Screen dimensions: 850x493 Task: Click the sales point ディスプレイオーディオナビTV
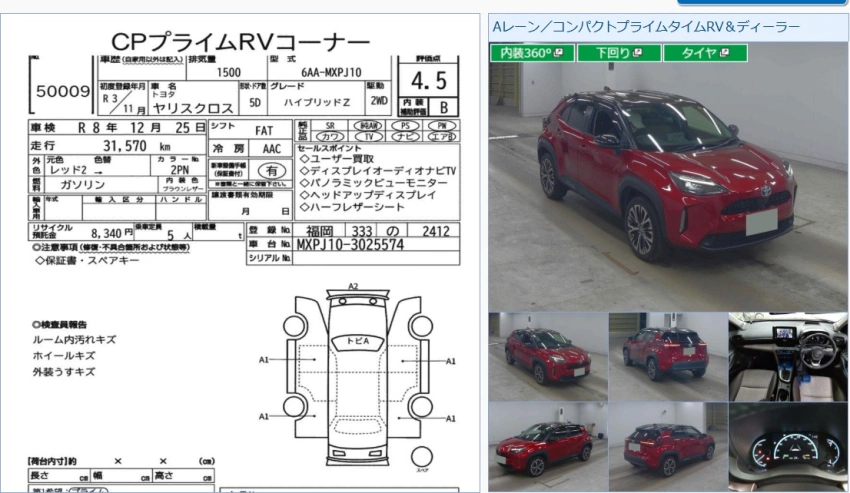click(378, 171)
